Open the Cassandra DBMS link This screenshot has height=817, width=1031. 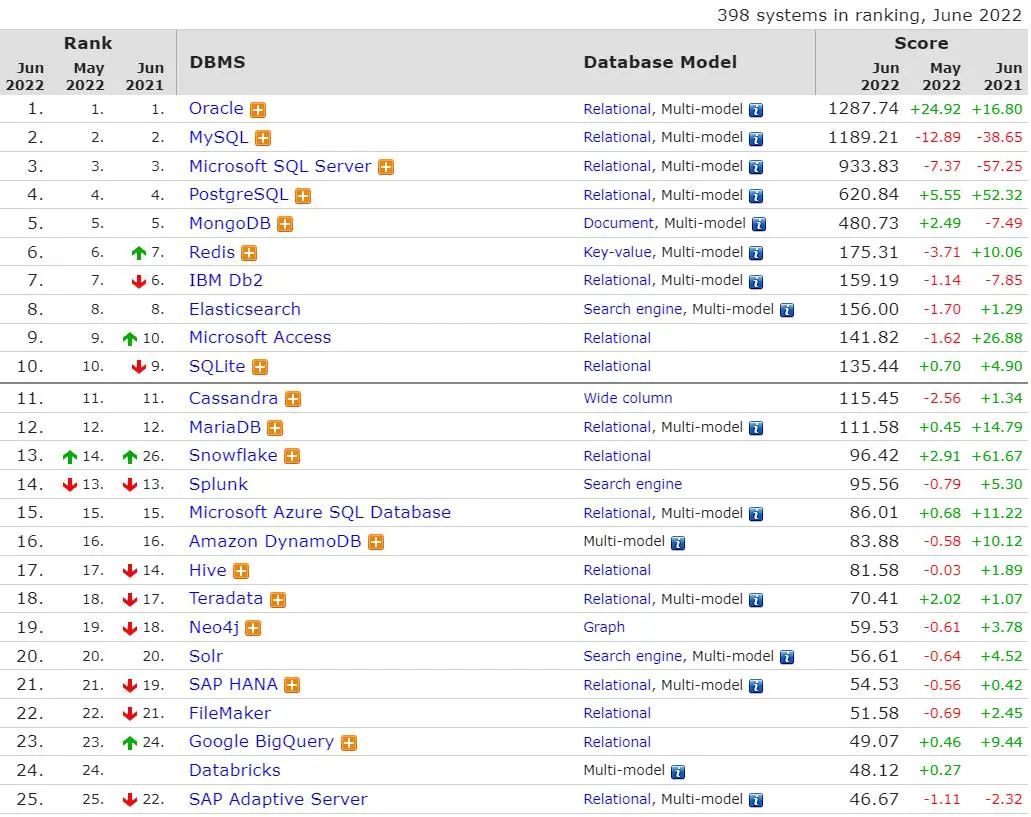pos(233,398)
